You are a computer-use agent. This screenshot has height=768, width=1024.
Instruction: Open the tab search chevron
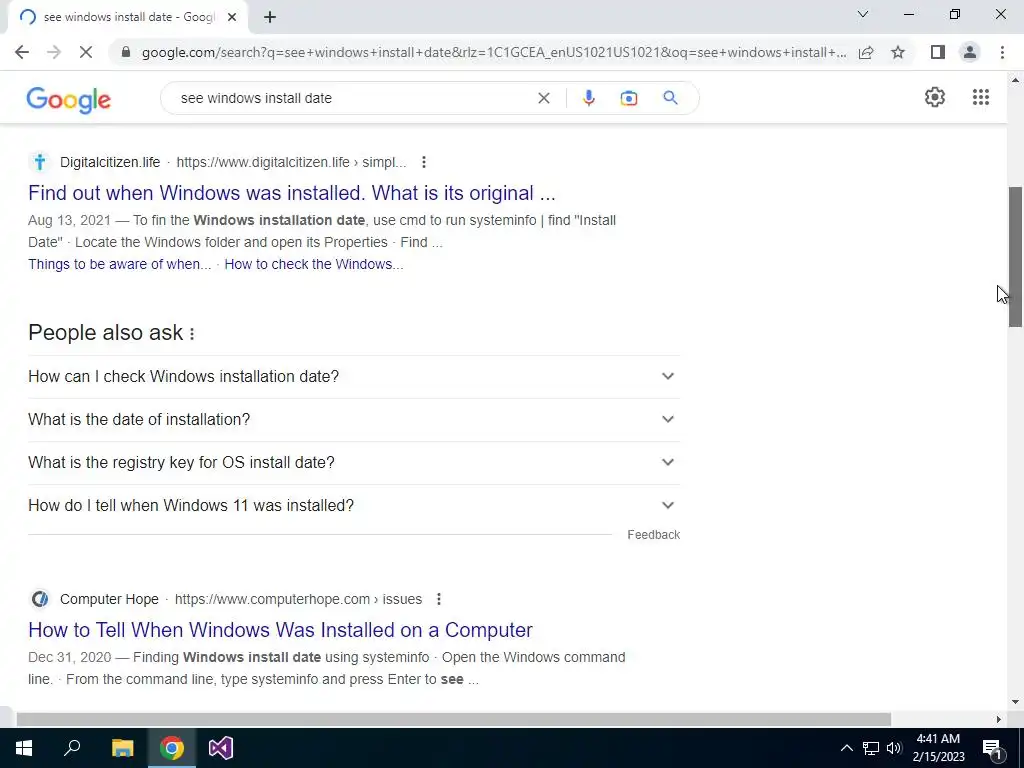coord(863,14)
